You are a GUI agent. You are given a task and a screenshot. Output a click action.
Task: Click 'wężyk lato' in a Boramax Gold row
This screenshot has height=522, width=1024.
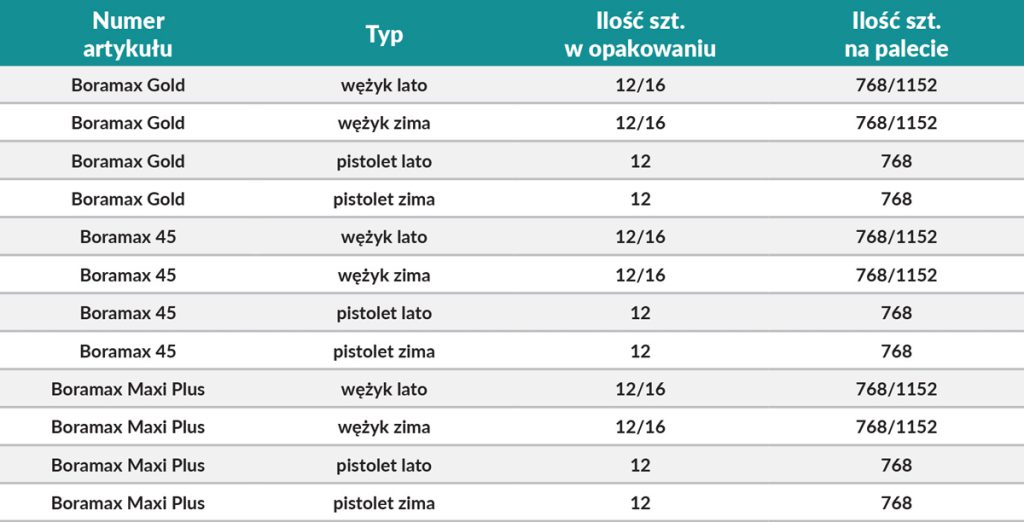click(384, 85)
